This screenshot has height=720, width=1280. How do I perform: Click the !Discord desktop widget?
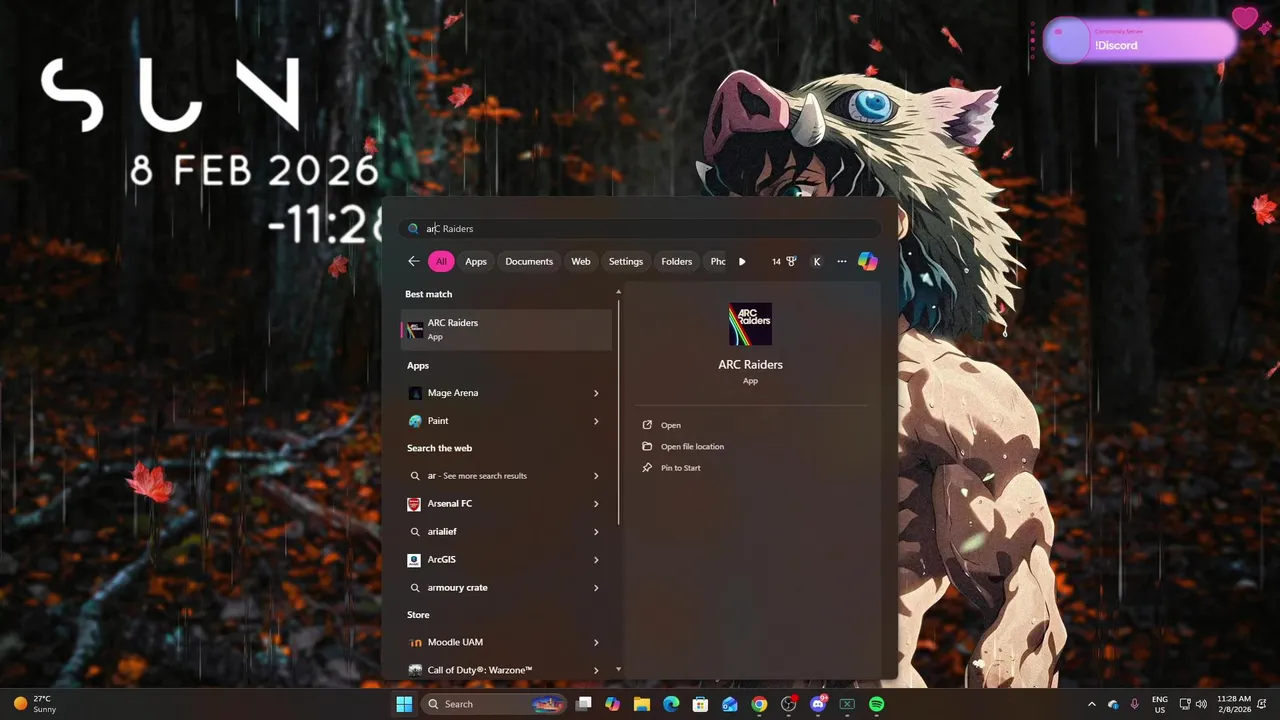click(1141, 41)
